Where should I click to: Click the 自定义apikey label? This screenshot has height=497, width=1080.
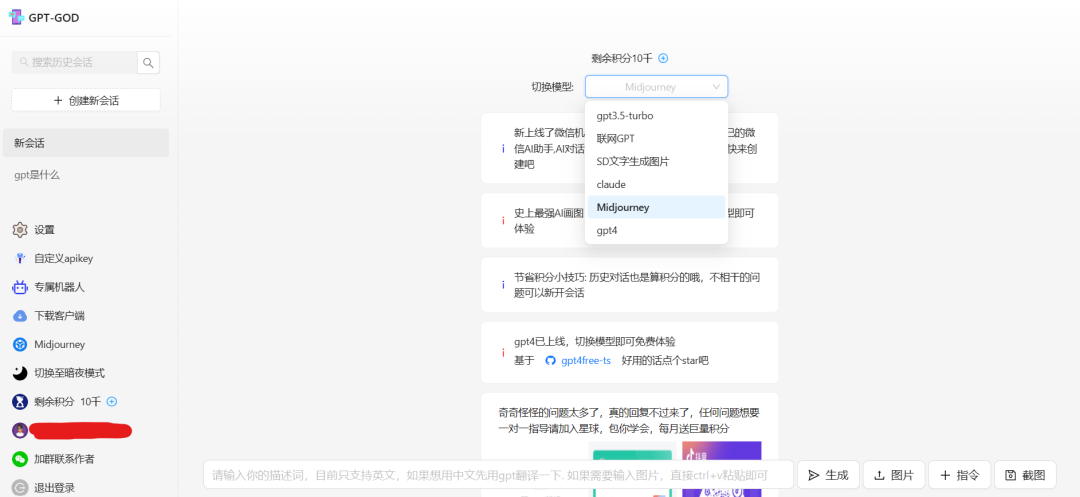(x=63, y=259)
